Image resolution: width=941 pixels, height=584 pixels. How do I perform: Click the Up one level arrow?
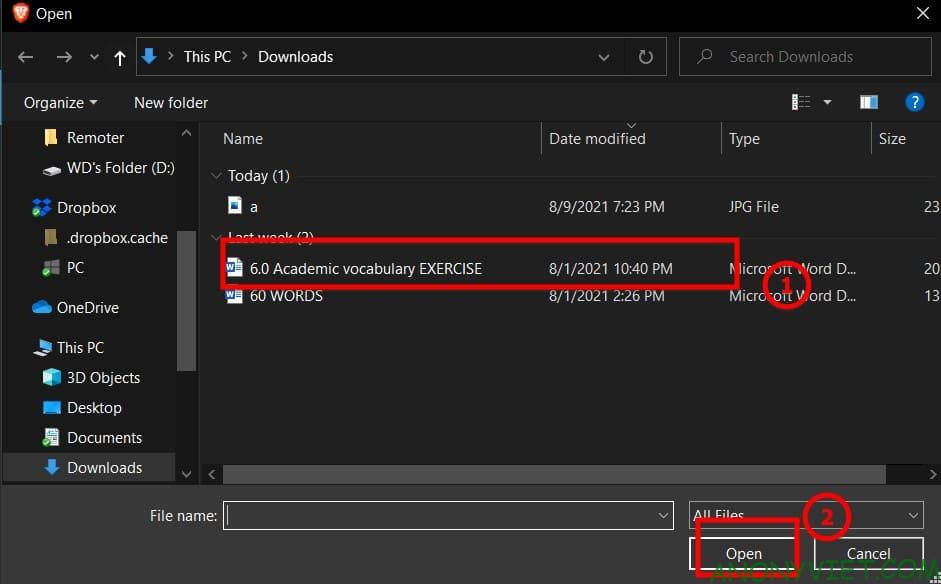pos(120,58)
